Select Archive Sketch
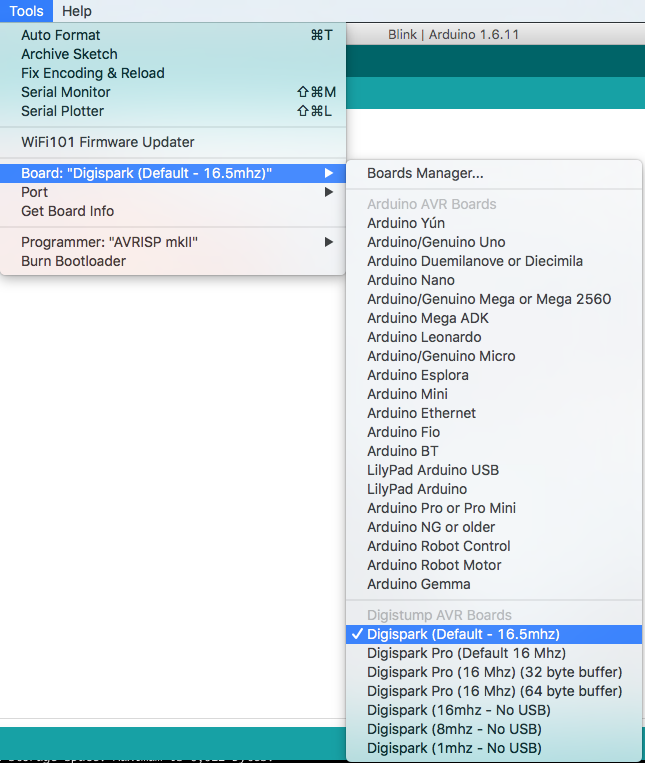The height and width of the screenshot is (763, 645). (173, 54)
